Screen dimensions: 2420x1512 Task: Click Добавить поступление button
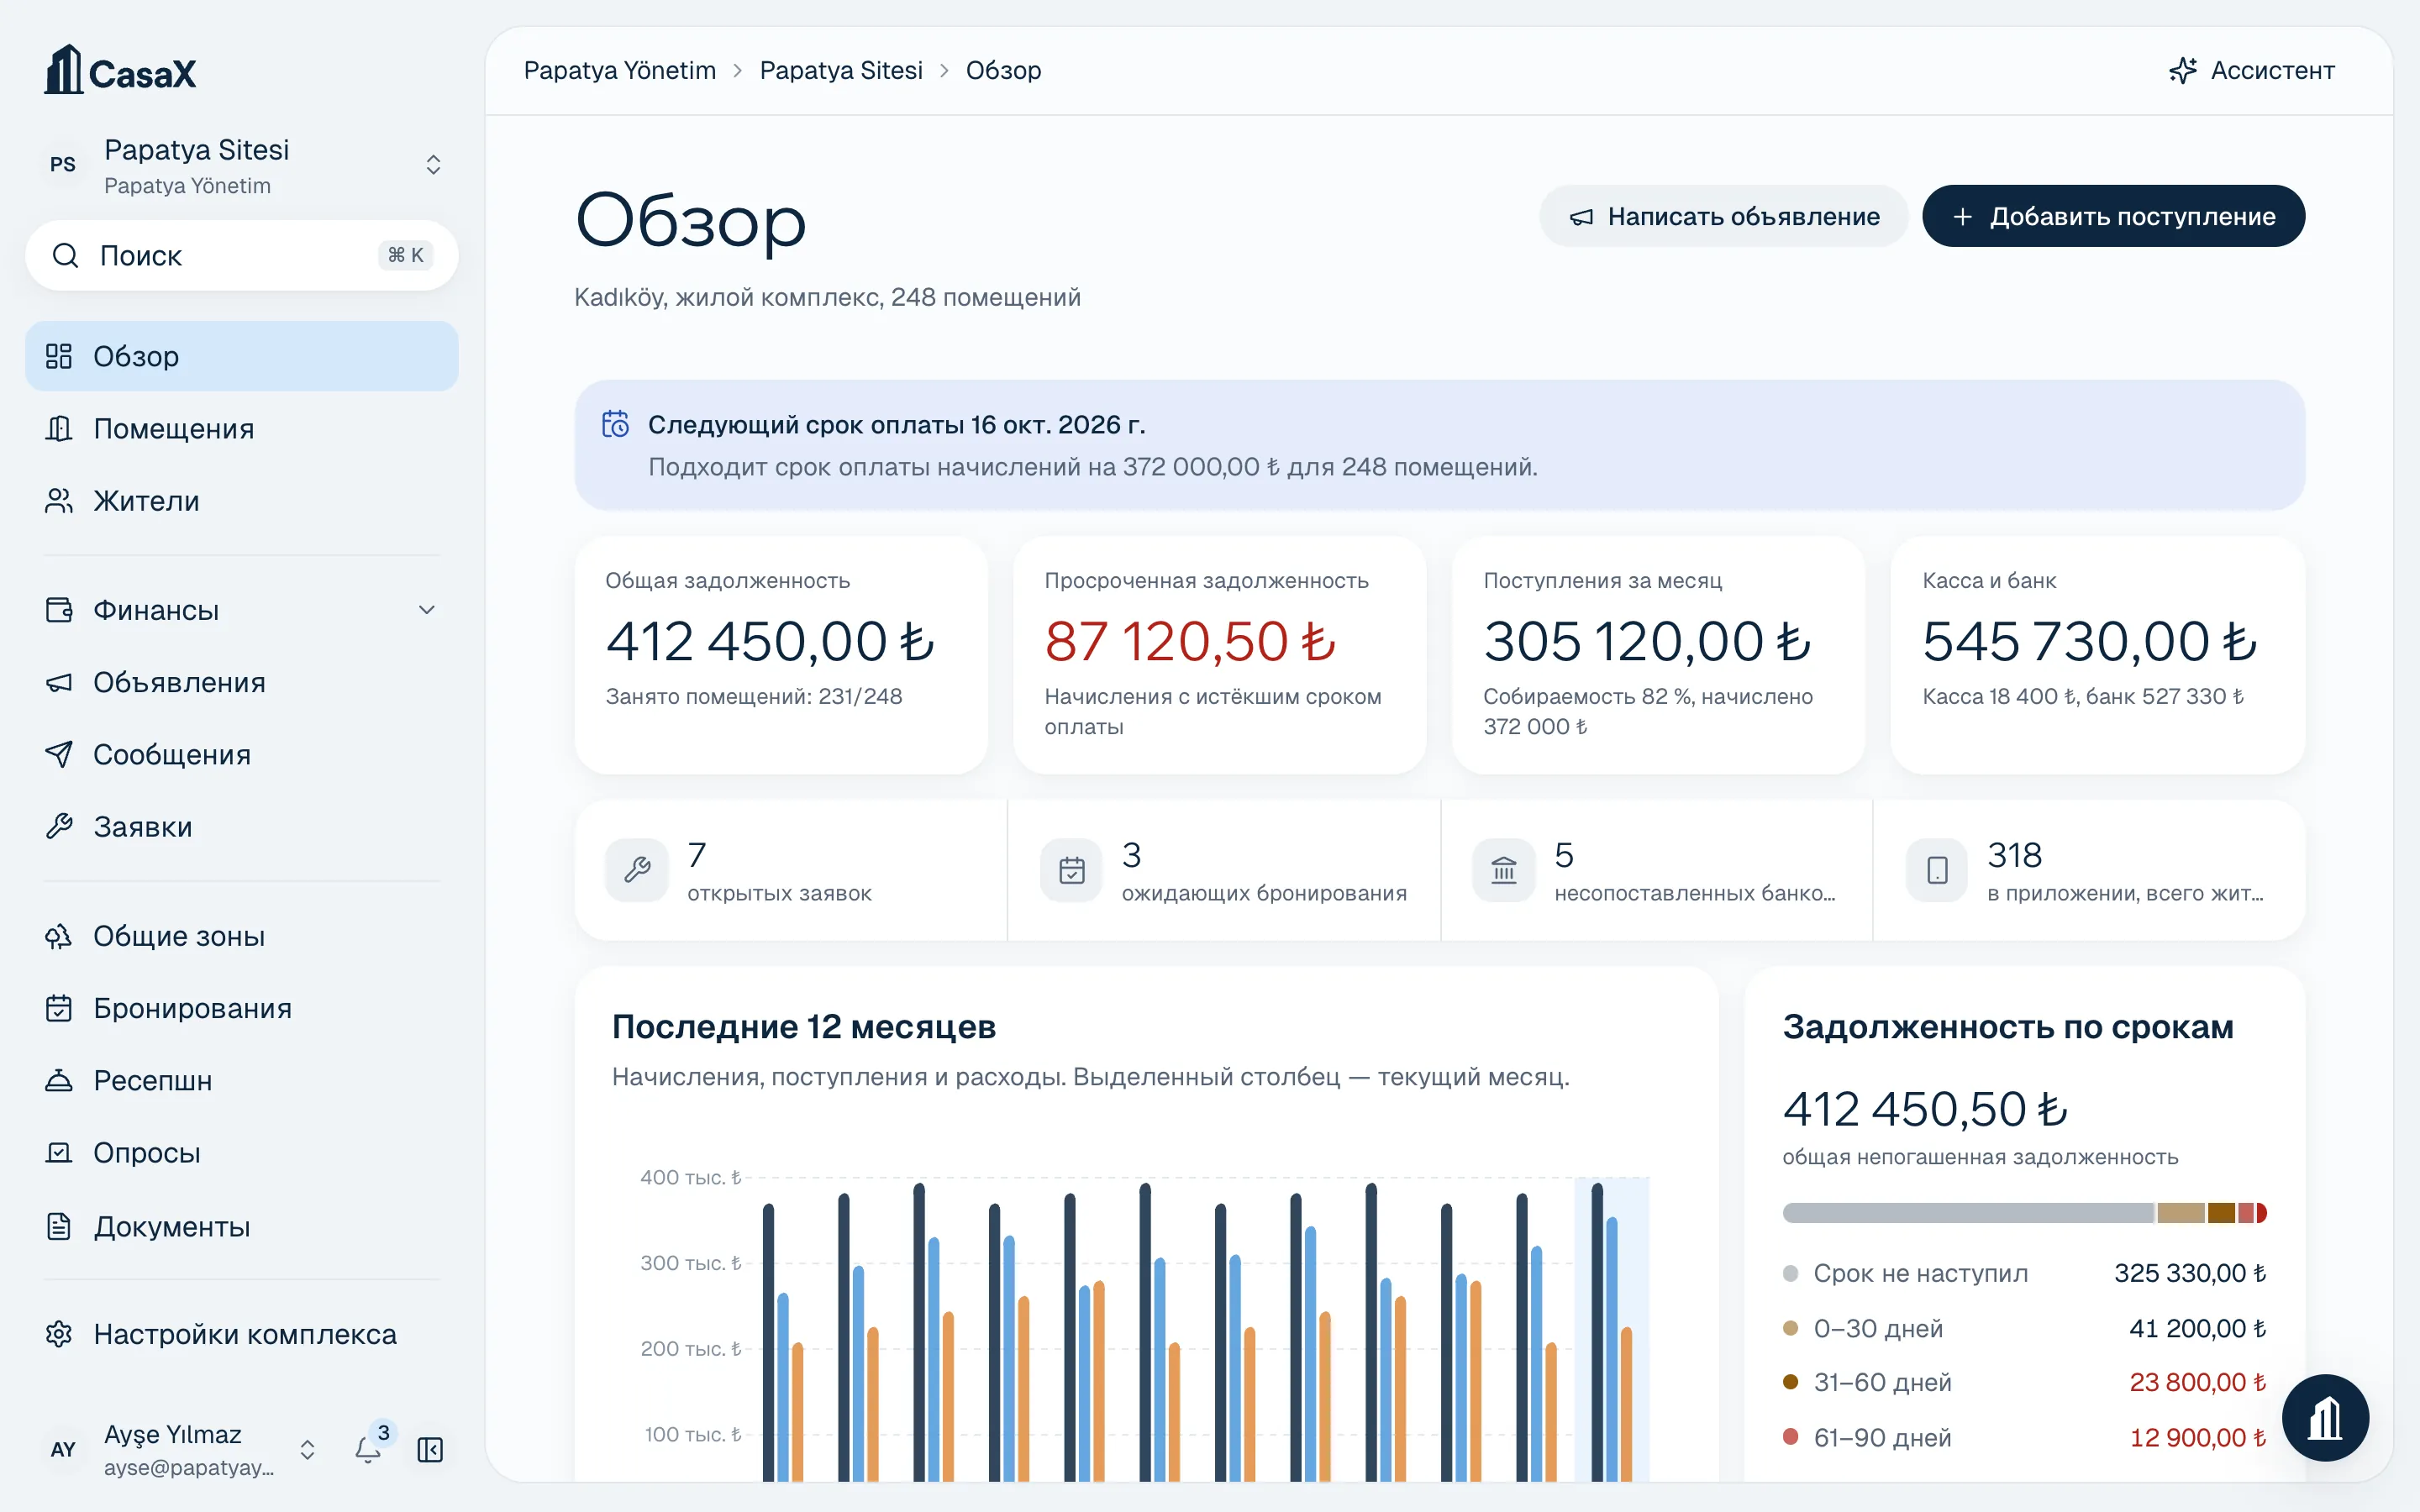click(x=2113, y=216)
